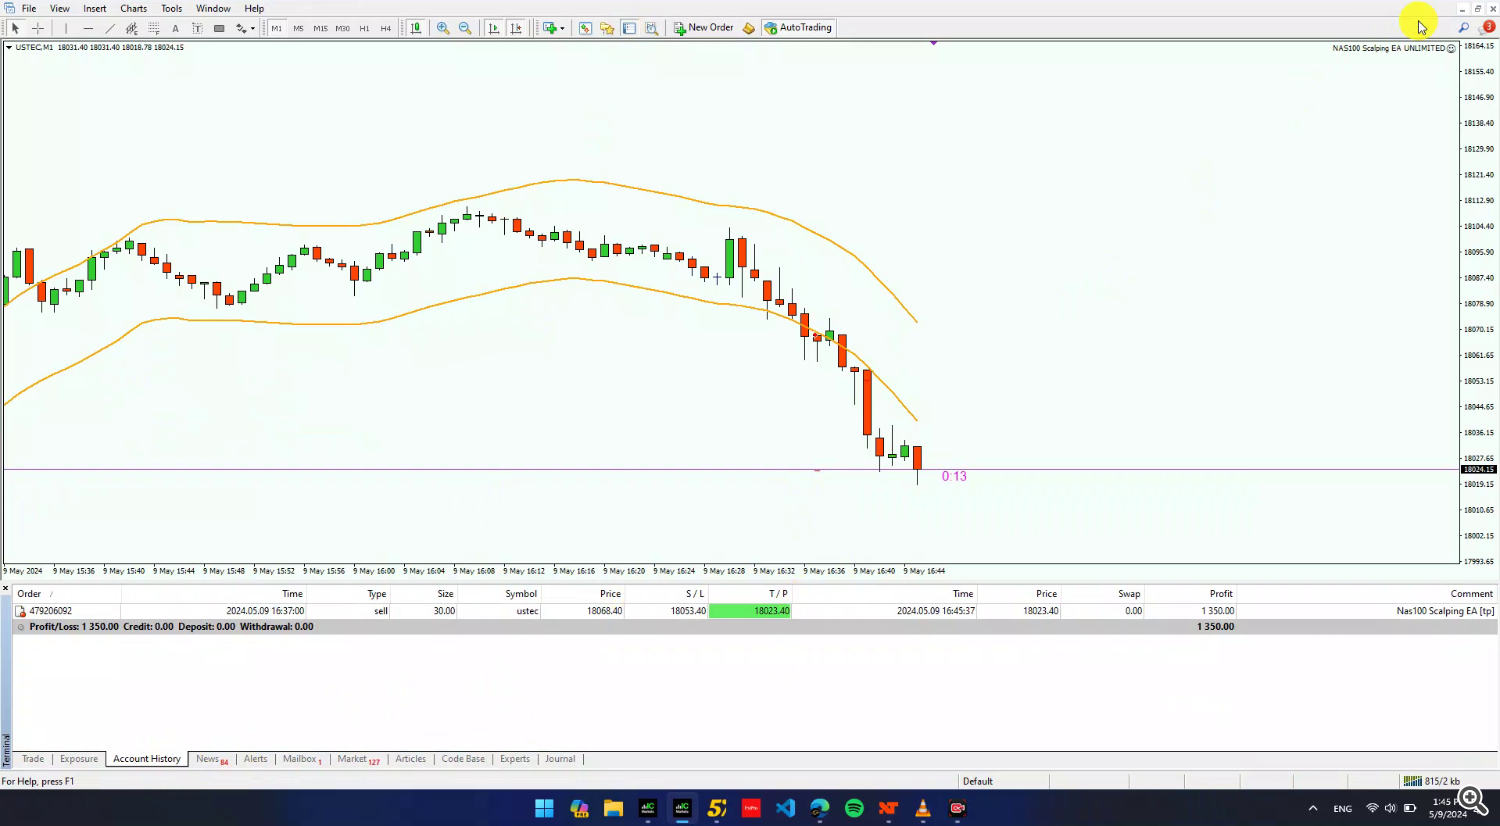Switch to the Trade tab
1500x826 pixels.
33,759
